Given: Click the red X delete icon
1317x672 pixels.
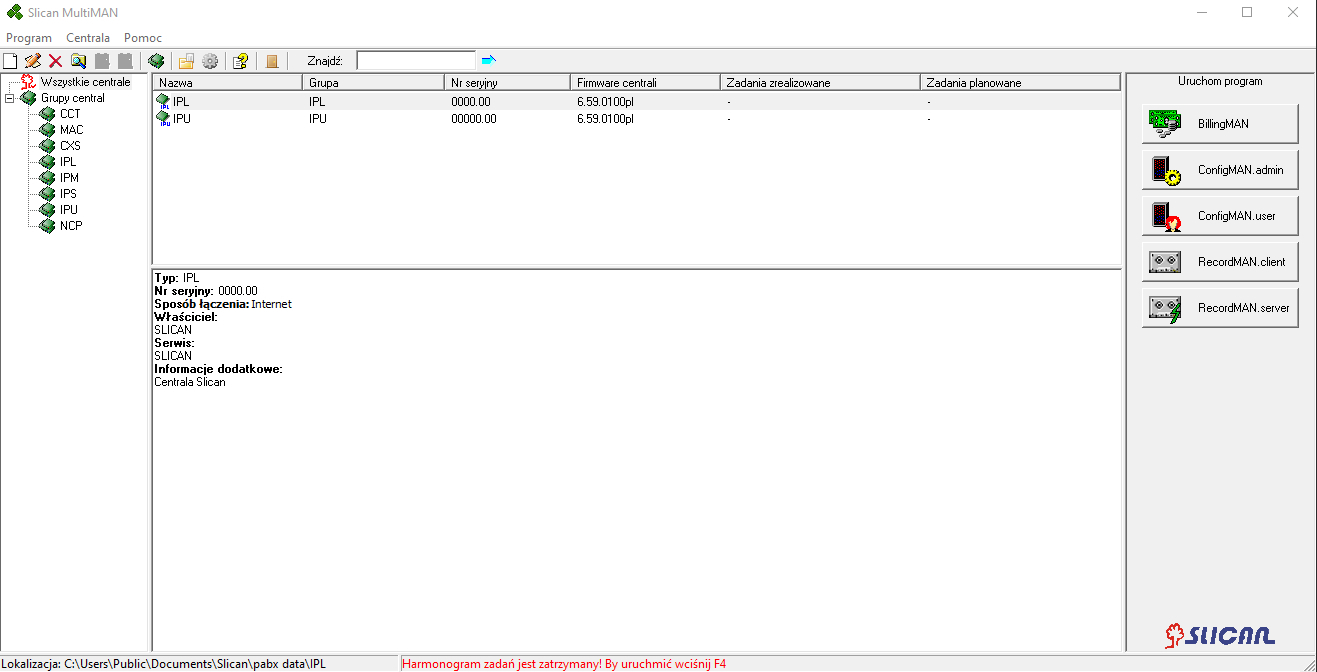Looking at the screenshot, I should point(56,61).
